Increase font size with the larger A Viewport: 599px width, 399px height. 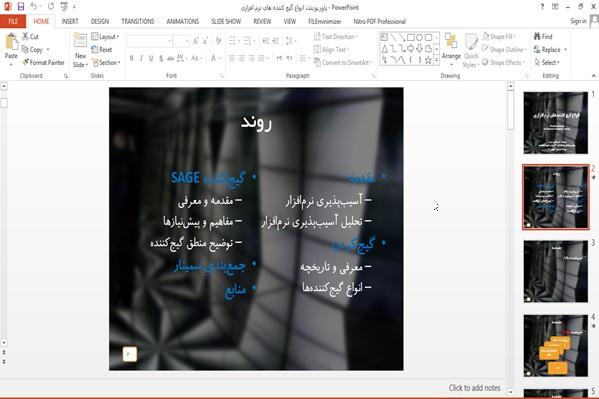coord(196,41)
